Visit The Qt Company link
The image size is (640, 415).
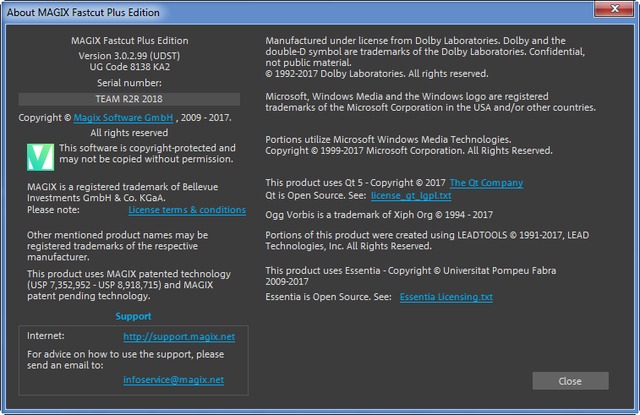pyautogui.click(x=486, y=183)
